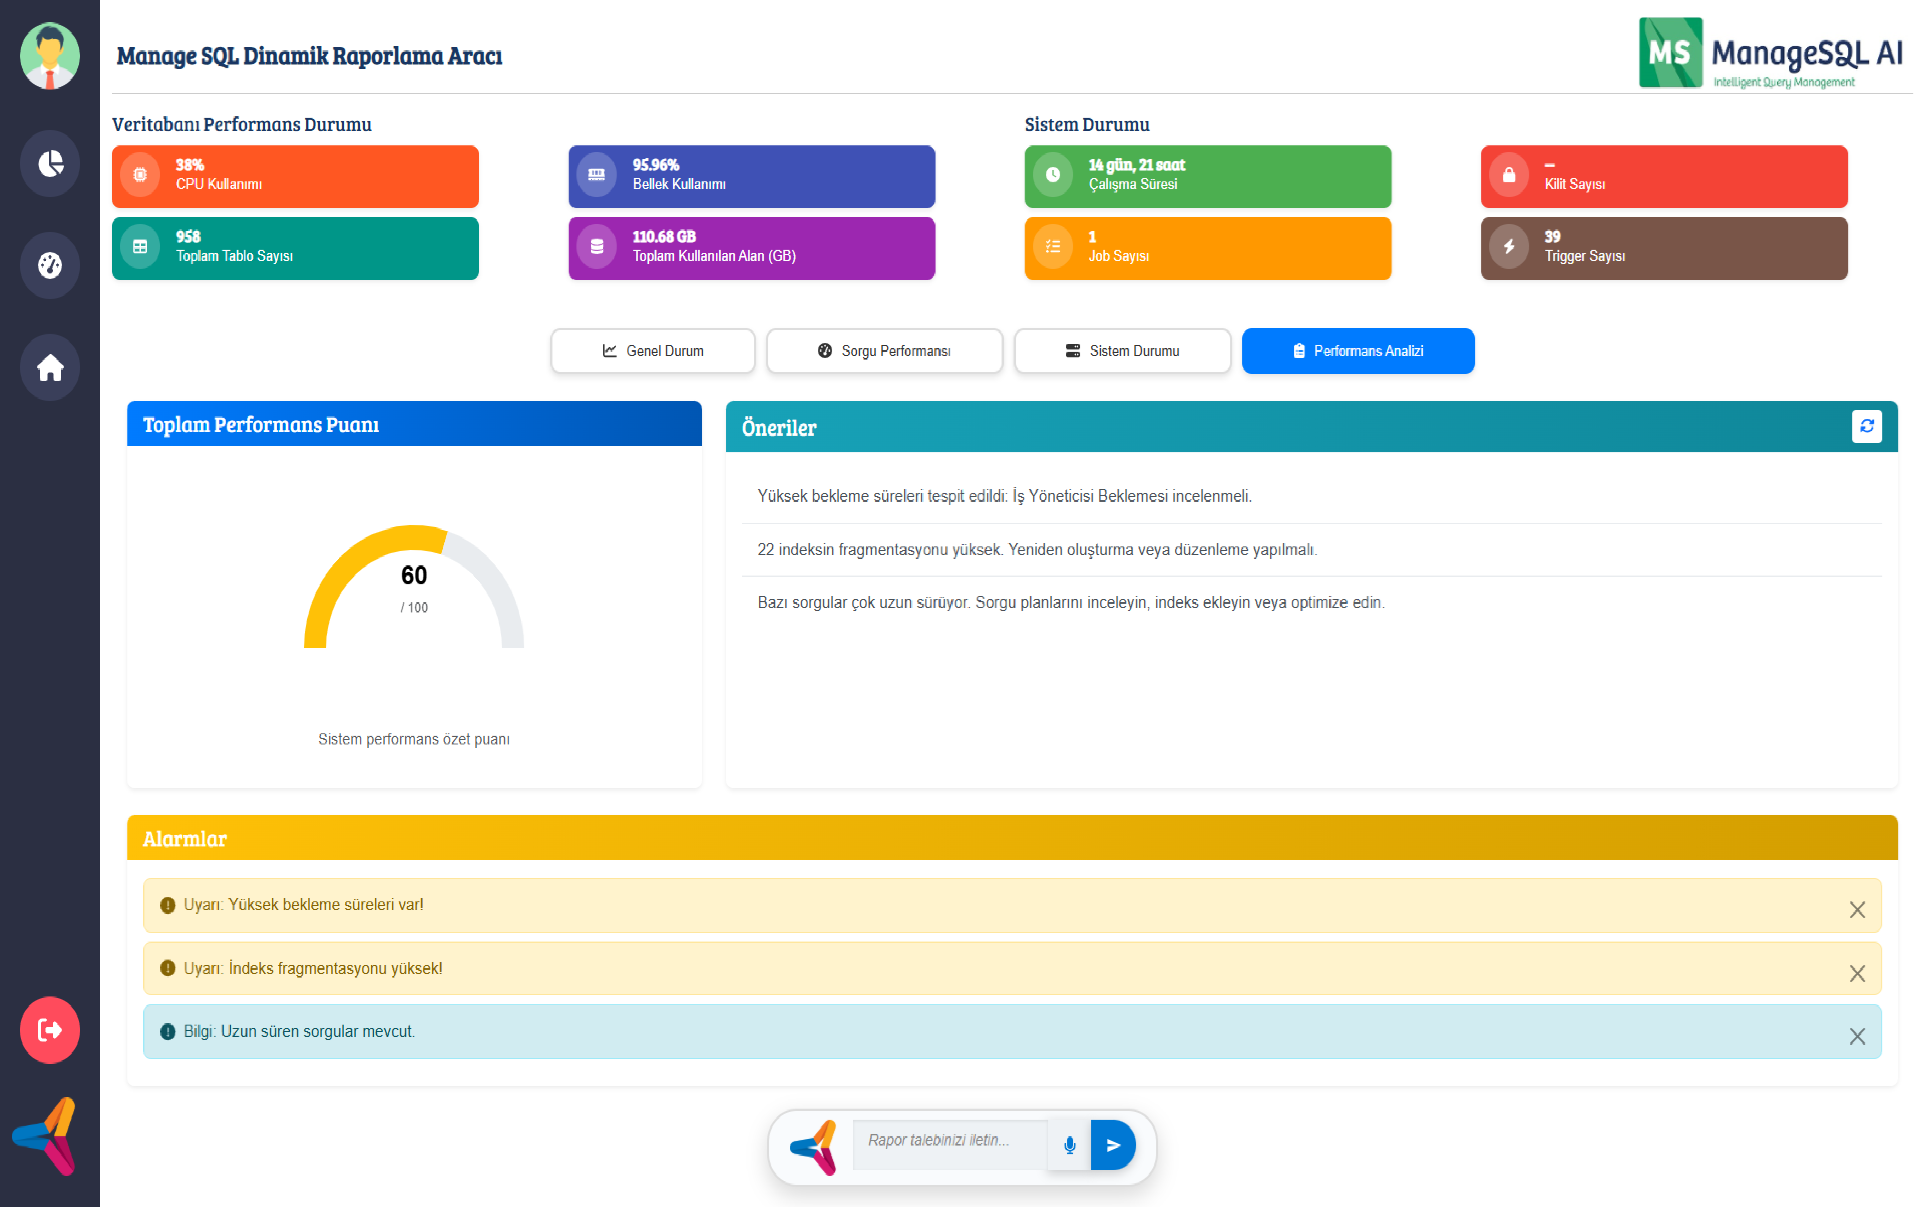Switch to Genel Durum tab
This screenshot has height=1207, width=1919.
pos(653,351)
